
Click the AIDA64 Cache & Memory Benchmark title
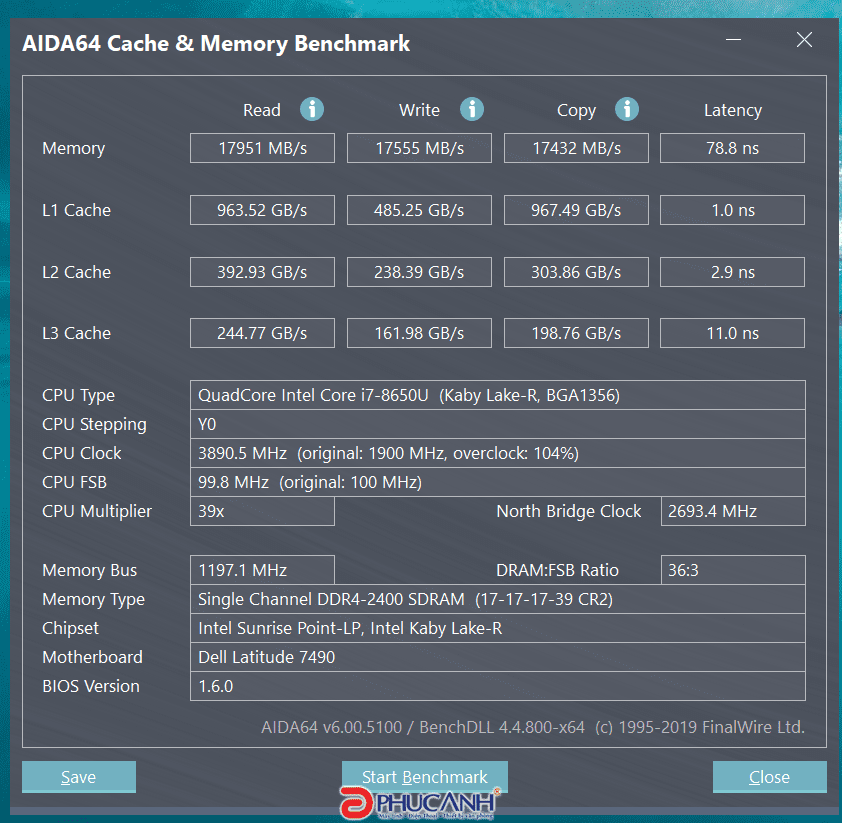coord(216,43)
